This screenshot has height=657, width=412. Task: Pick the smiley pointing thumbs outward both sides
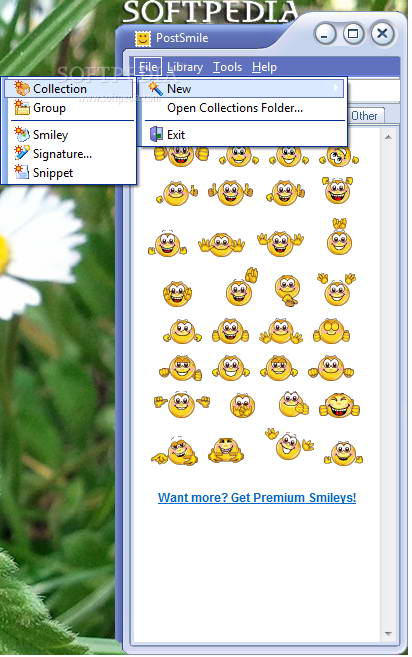(181, 404)
